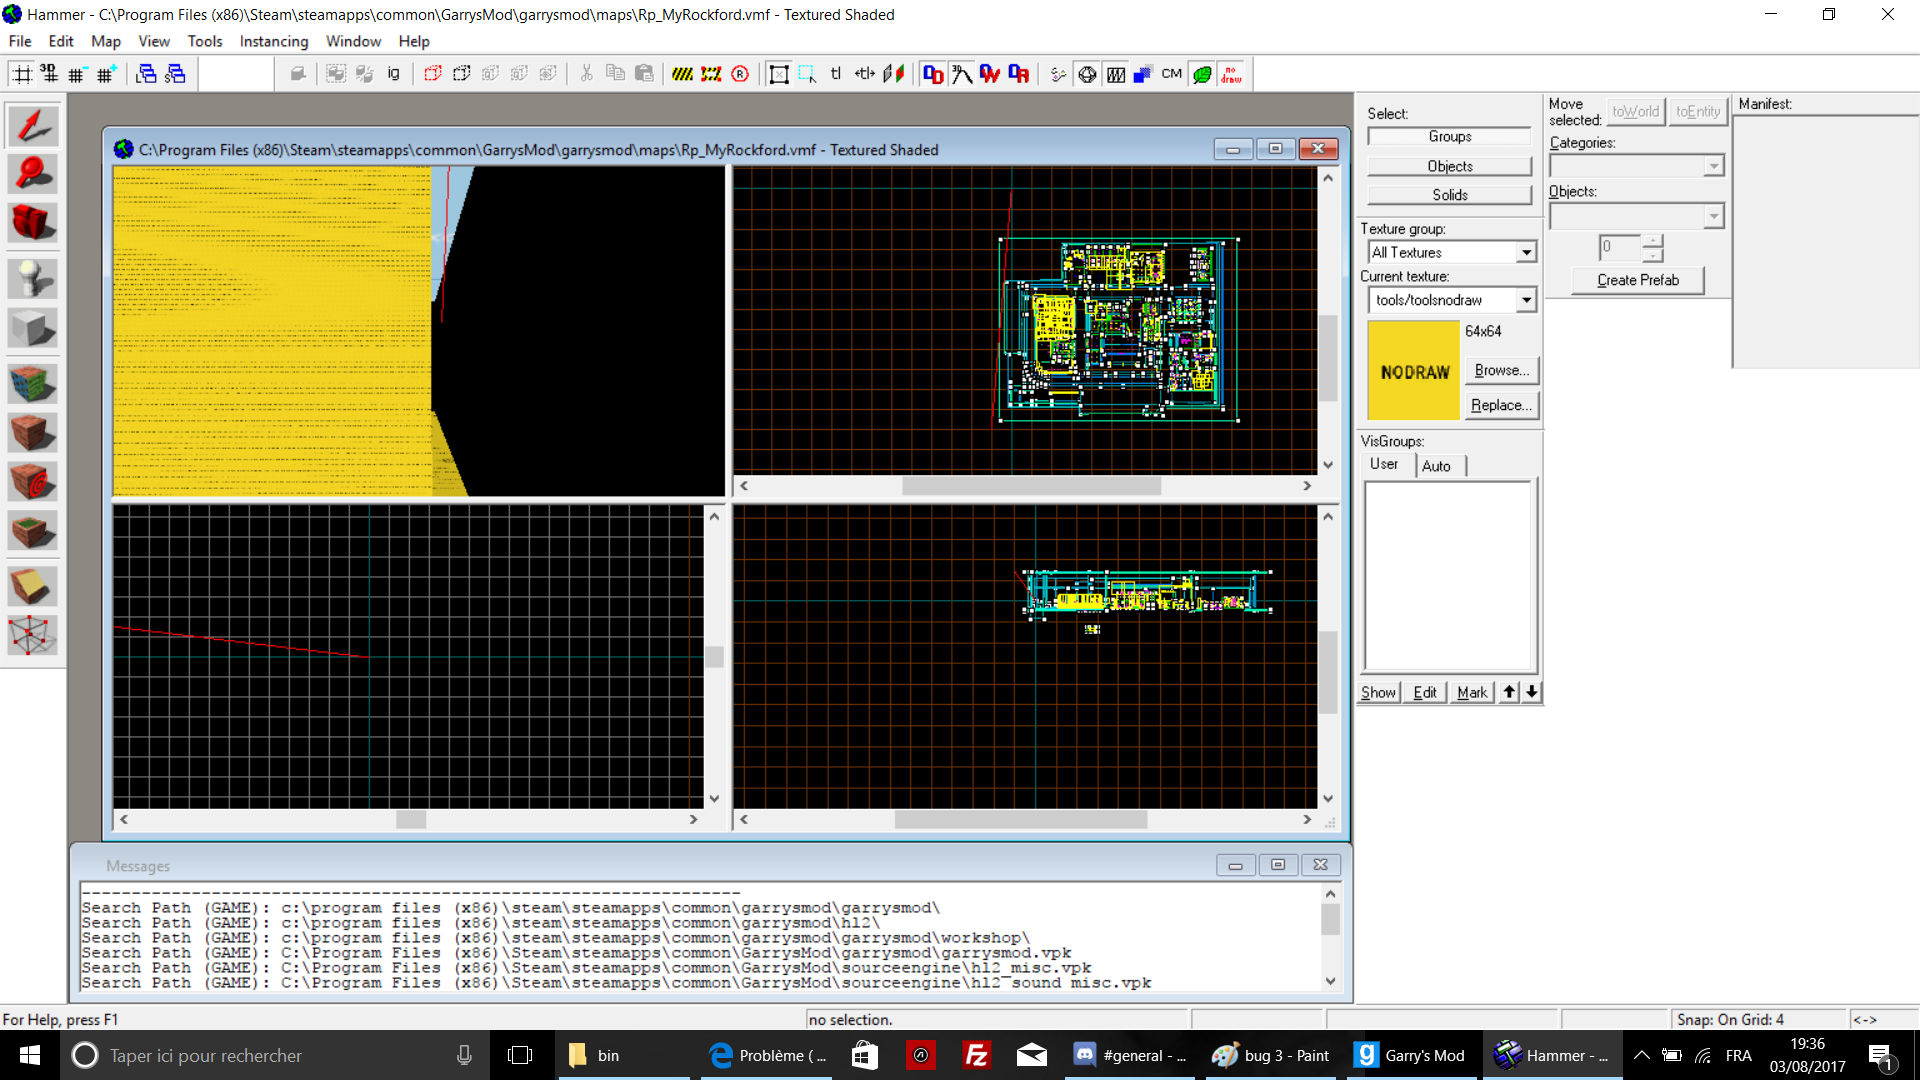Click the Messages window vertical scrollbar thumb
Viewport: 1920px width, 1080px height.
(1330, 920)
